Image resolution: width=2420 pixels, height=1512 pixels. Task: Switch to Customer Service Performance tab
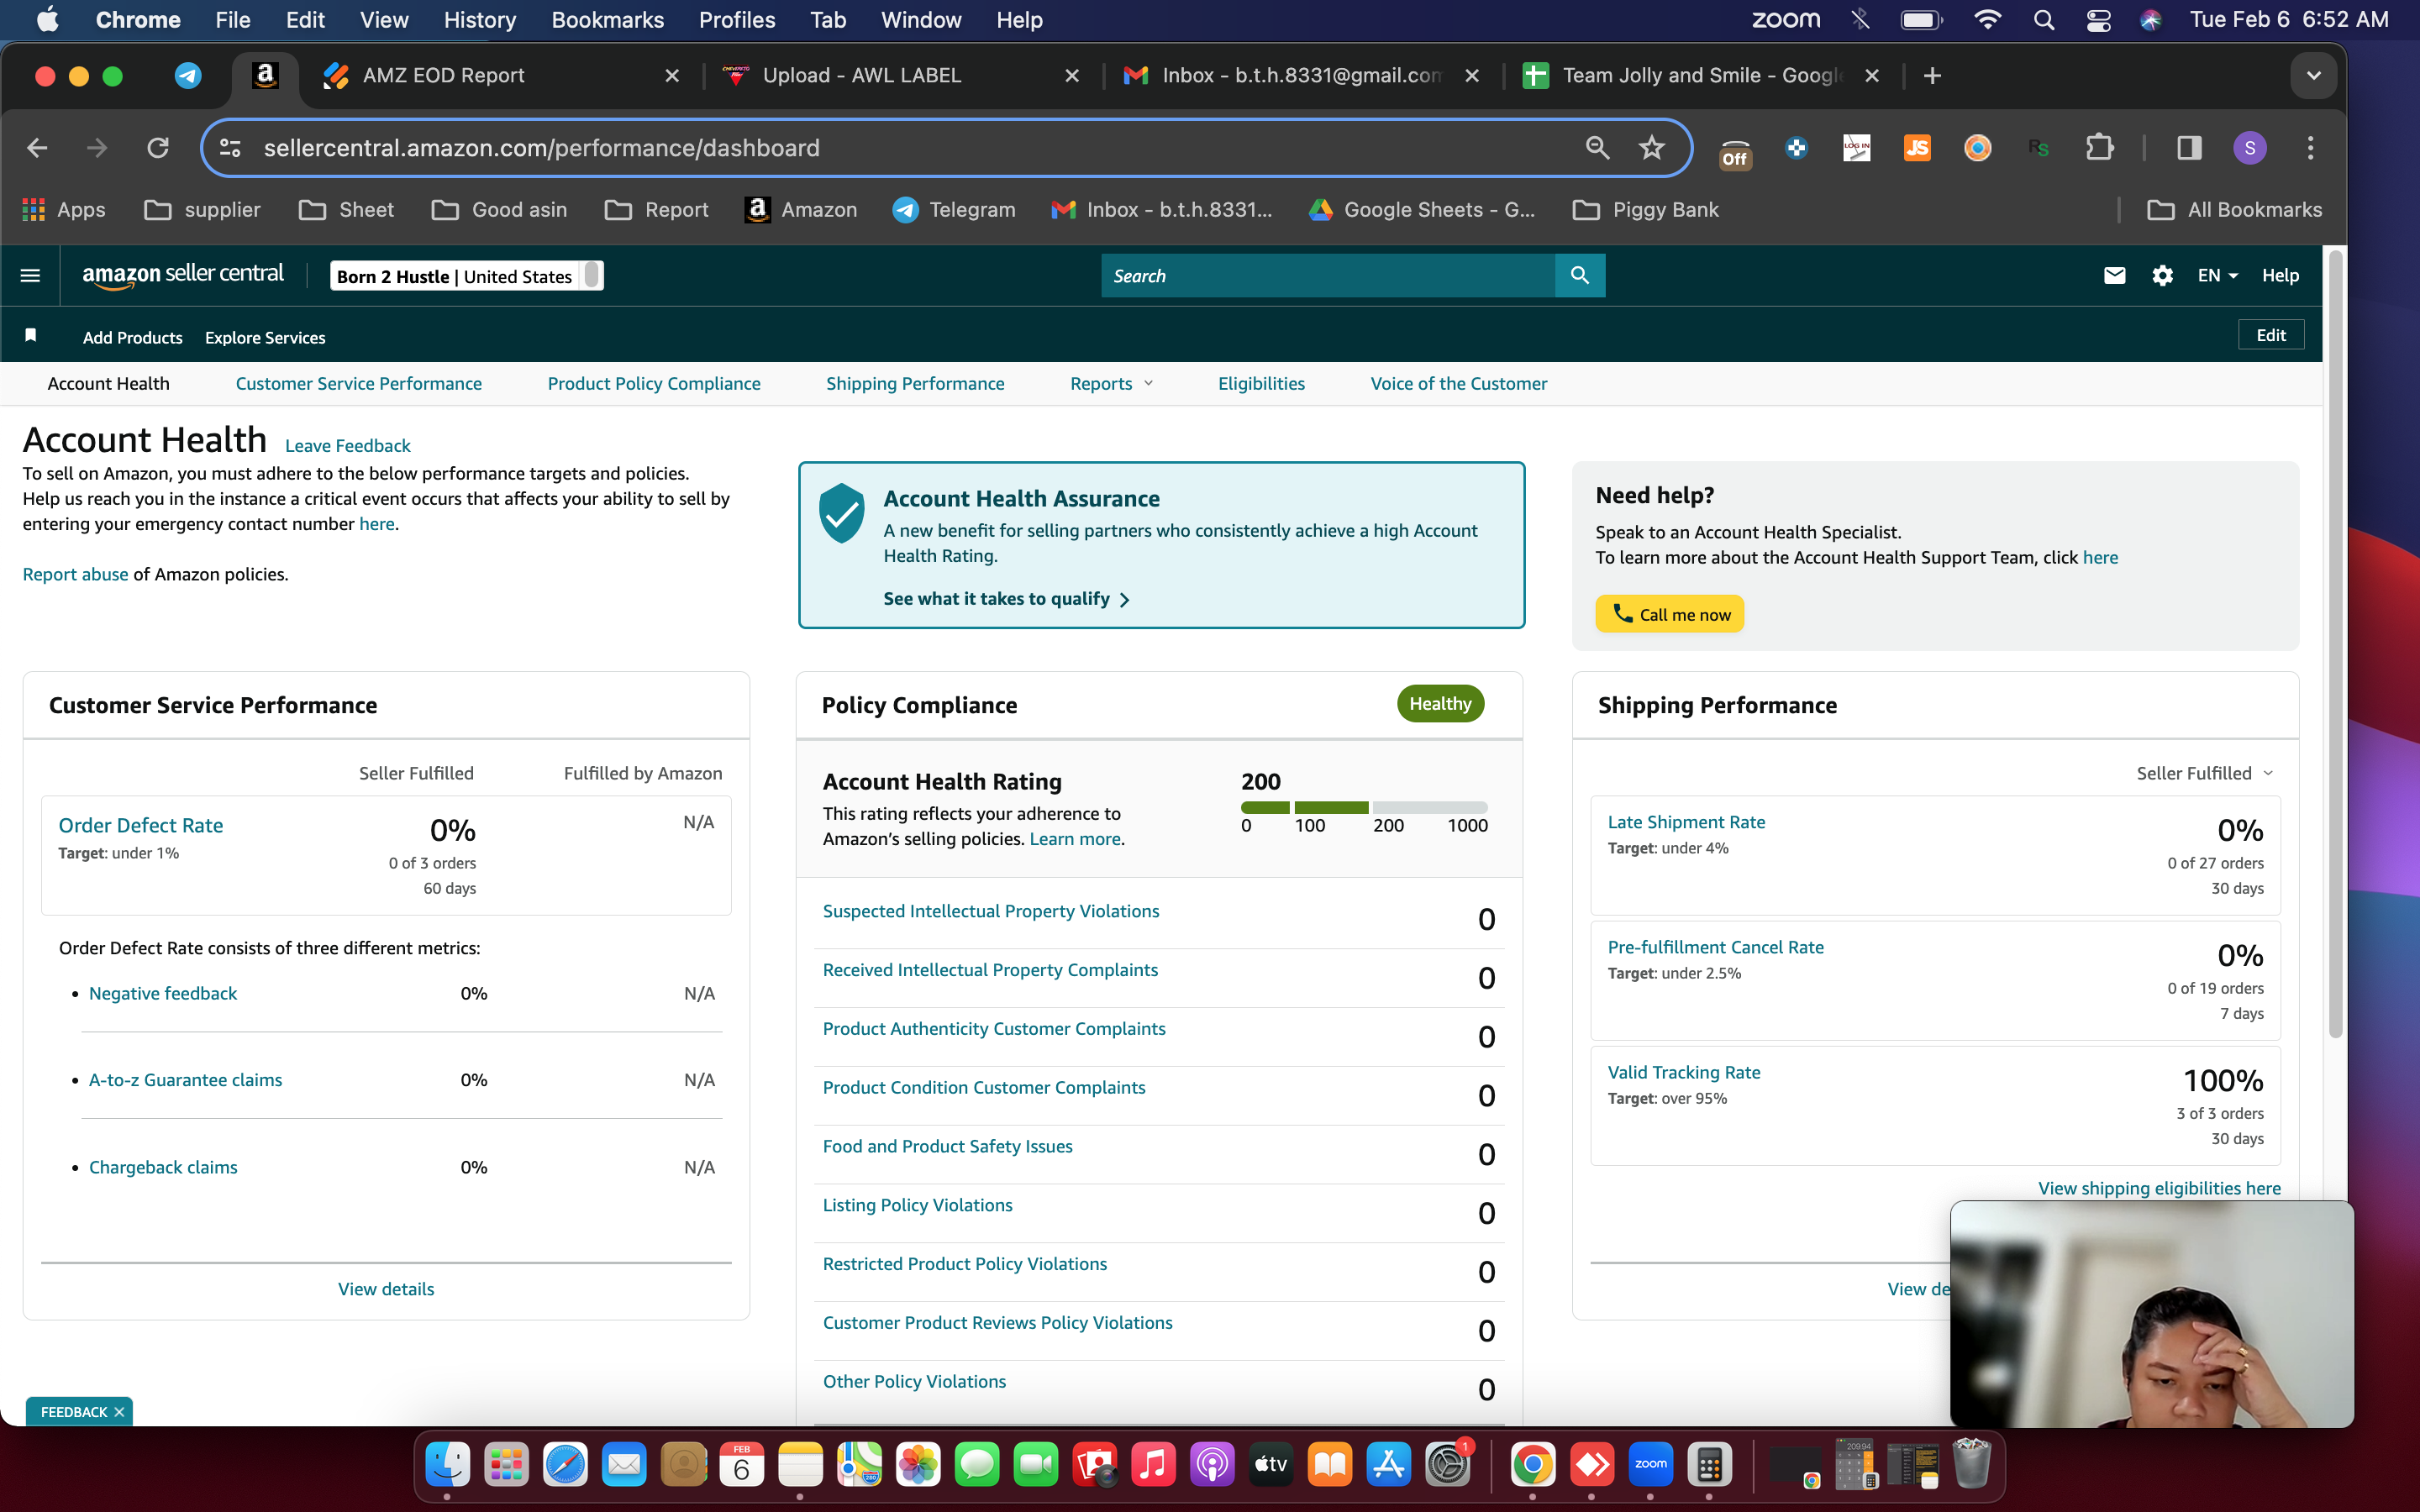(x=358, y=384)
